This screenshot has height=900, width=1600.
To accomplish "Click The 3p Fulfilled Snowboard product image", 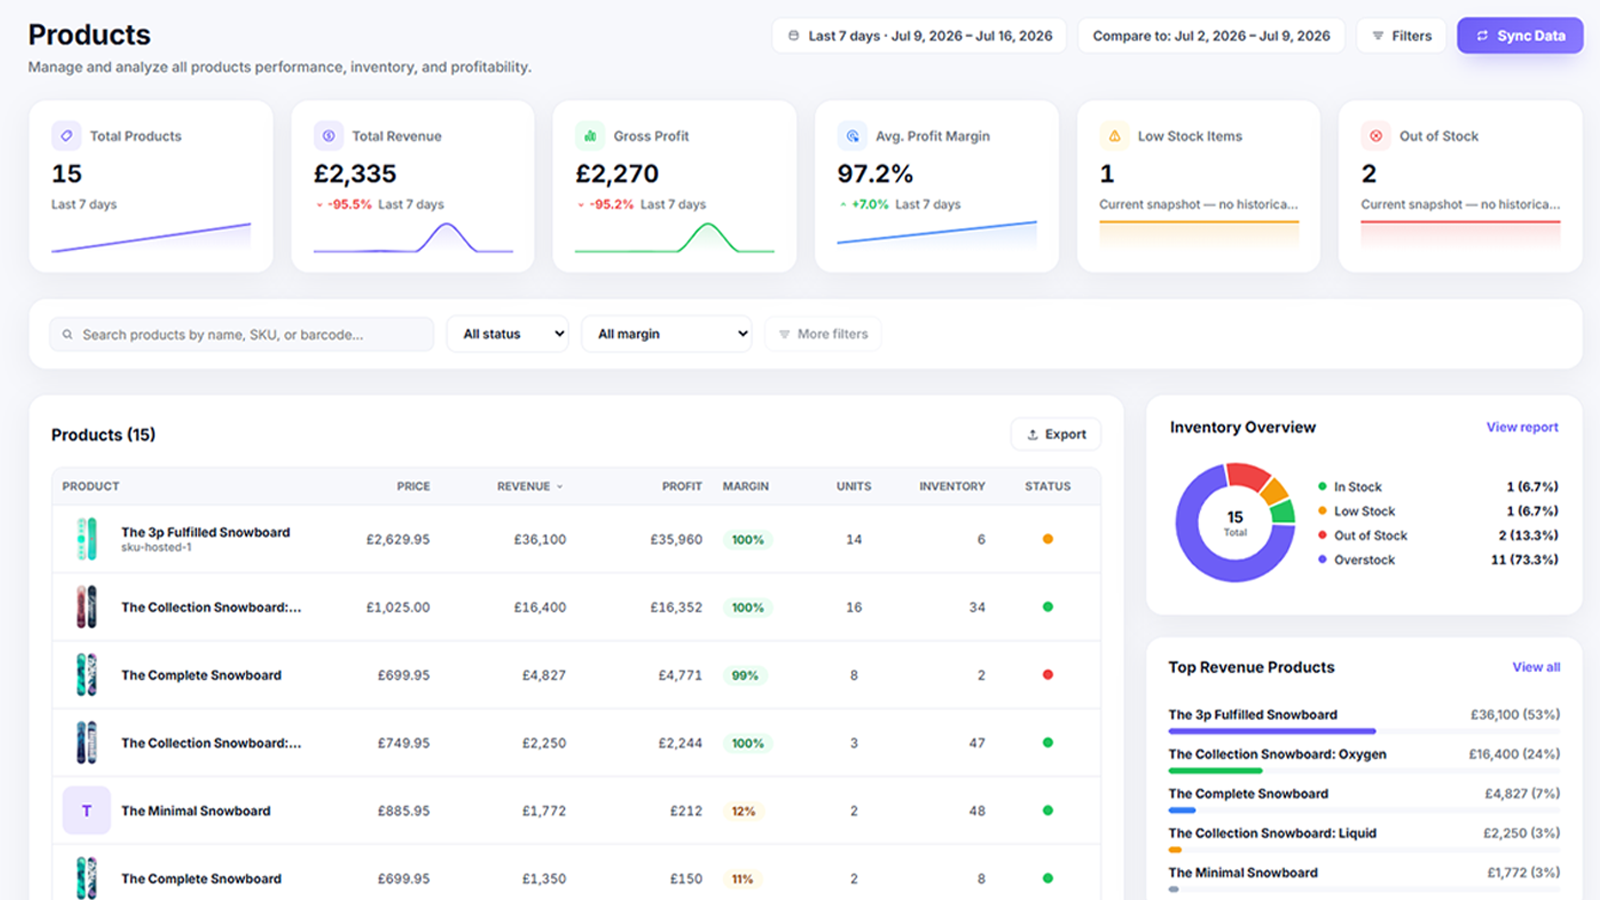I will click(x=87, y=539).
